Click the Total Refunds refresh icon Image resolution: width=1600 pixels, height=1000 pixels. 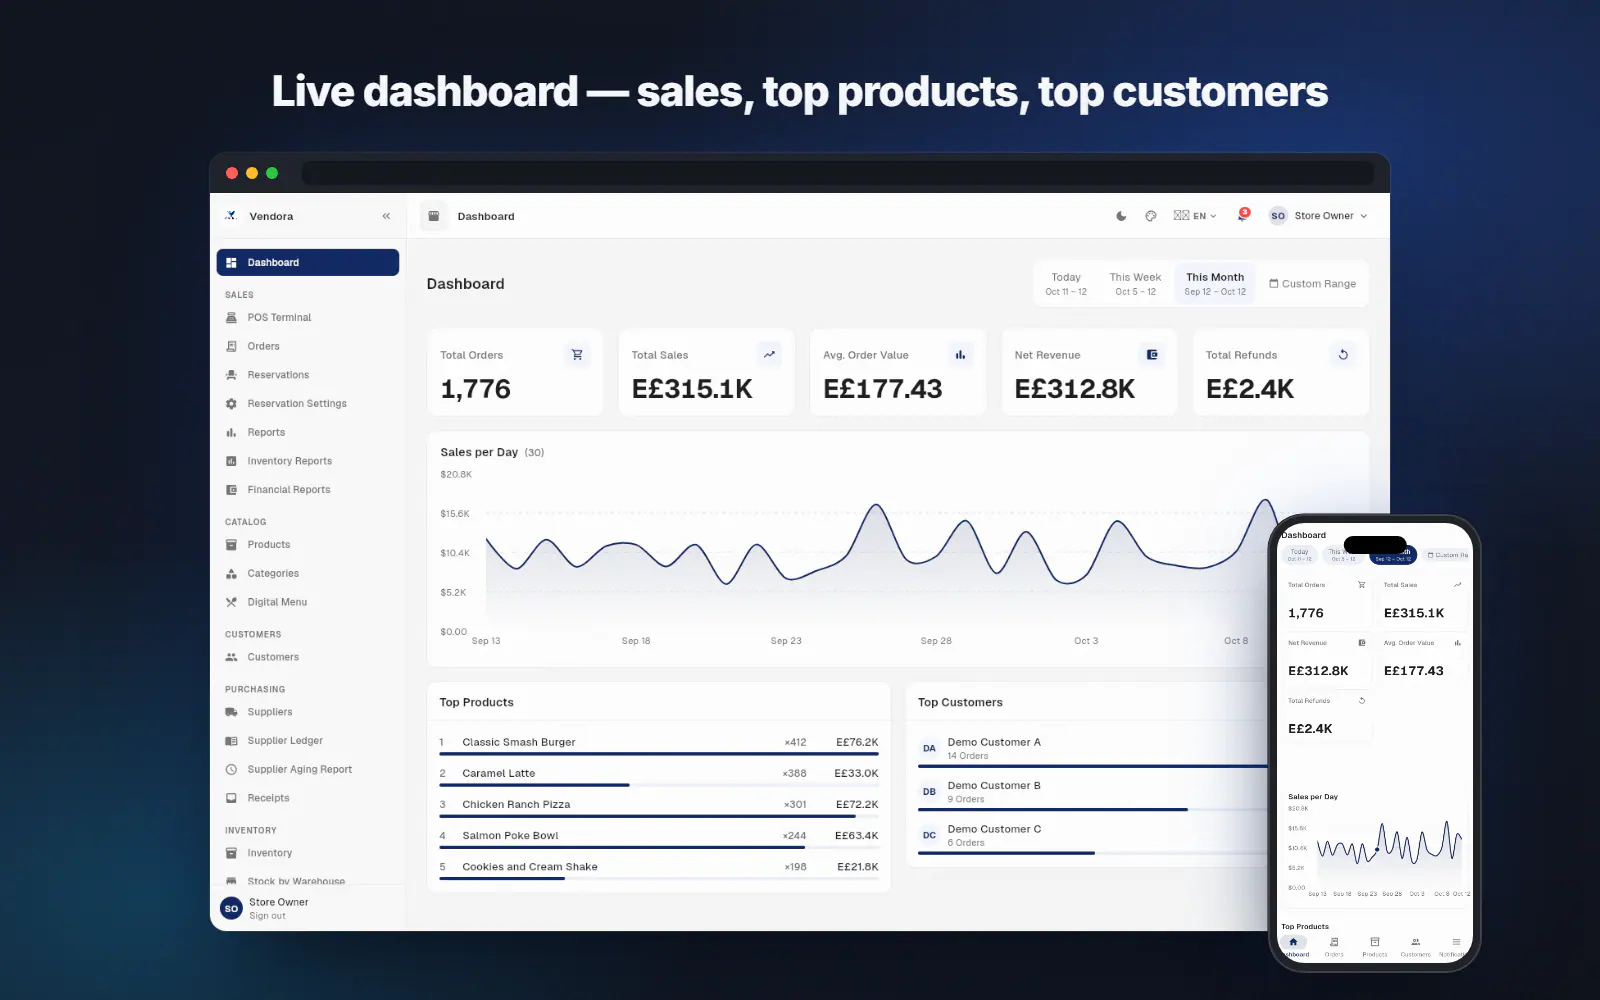click(x=1343, y=355)
